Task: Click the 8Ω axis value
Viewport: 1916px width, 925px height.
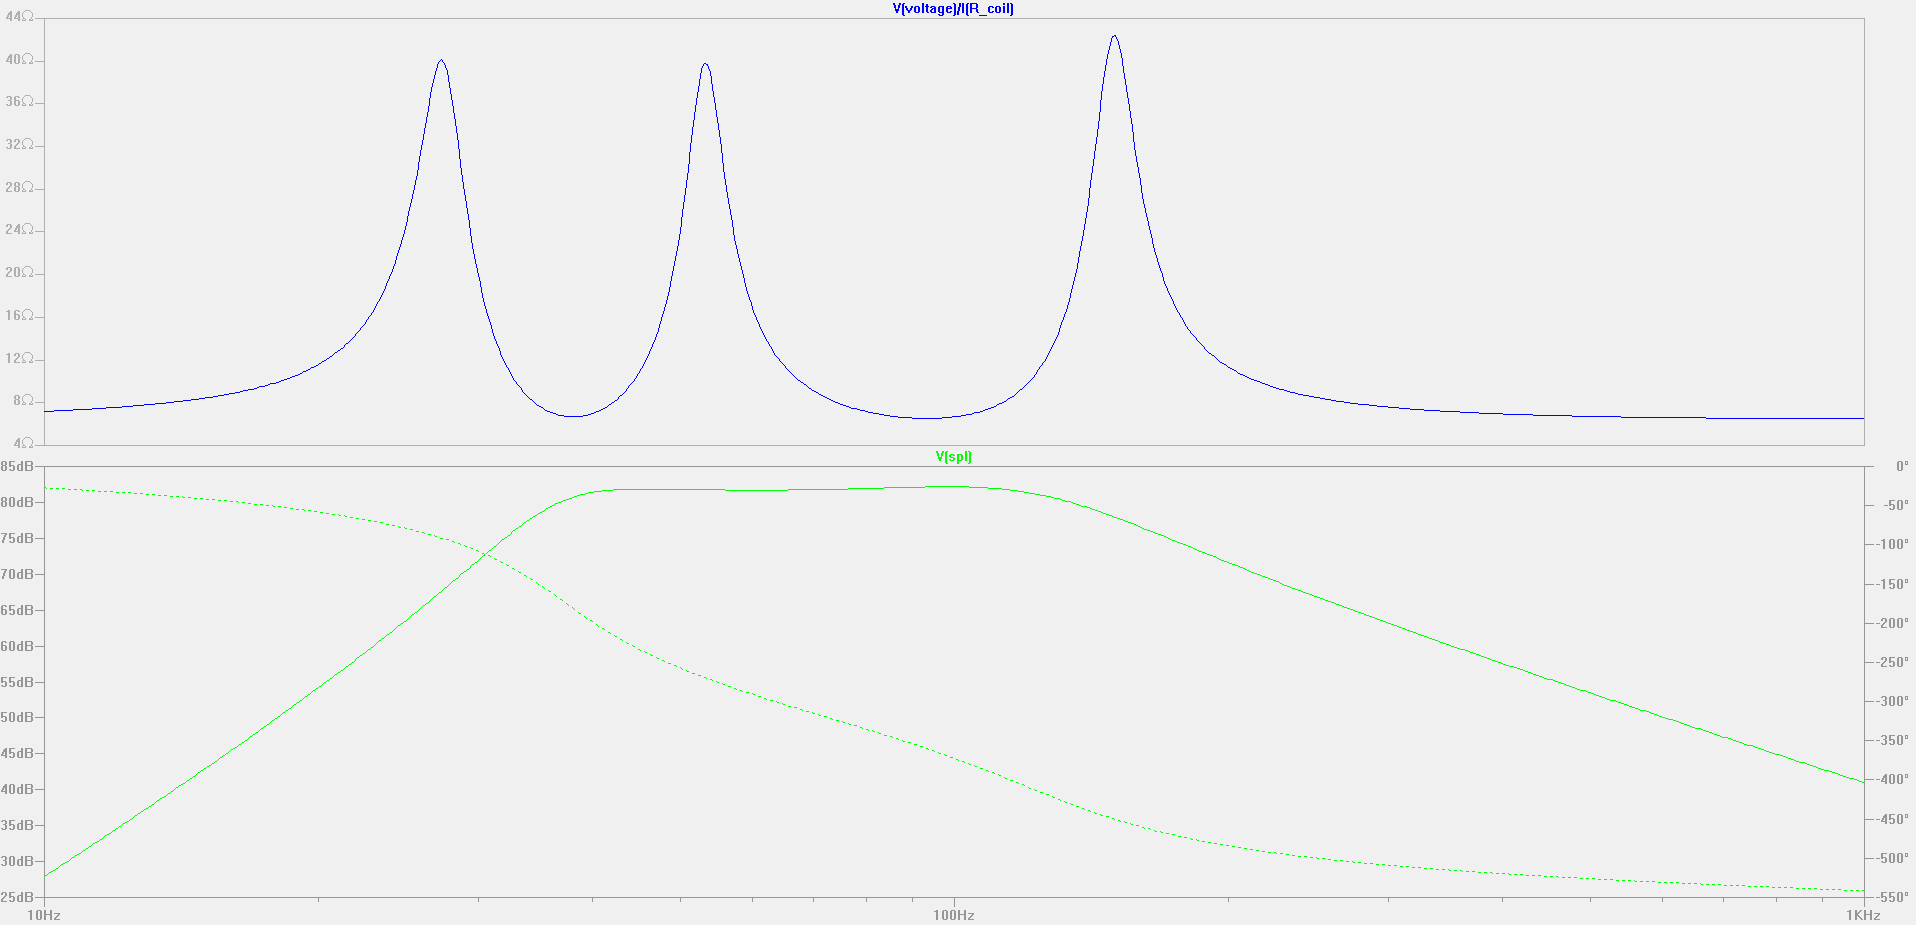Action: [23, 401]
